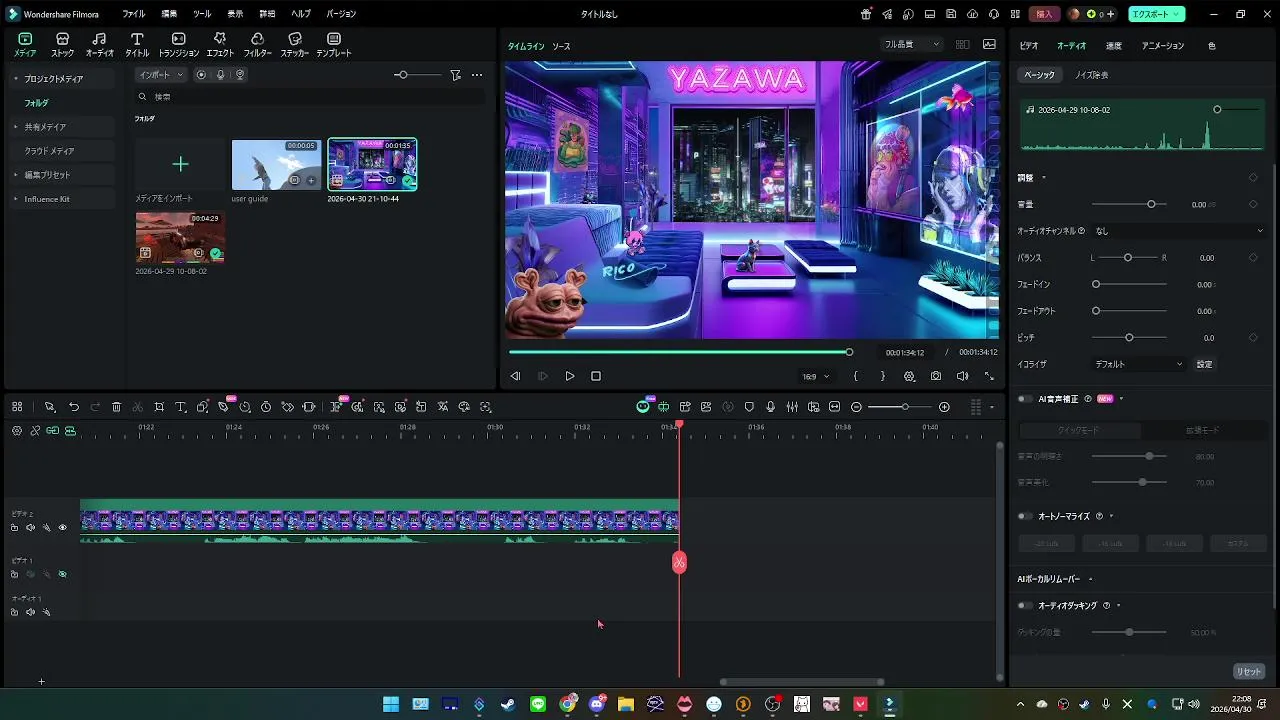Delete selected clip with trash icon
1280x720 pixels.
pyautogui.click(x=116, y=407)
